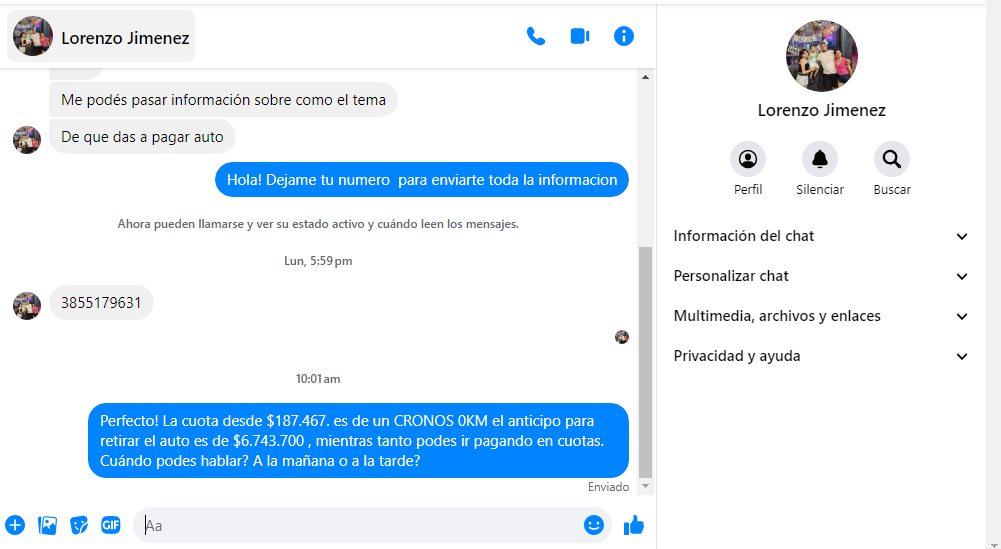Expand Privacidad y ayuda section
The width and height of the screenshot is (1001, 549).
pyautogui.click(x=821, y=356)
